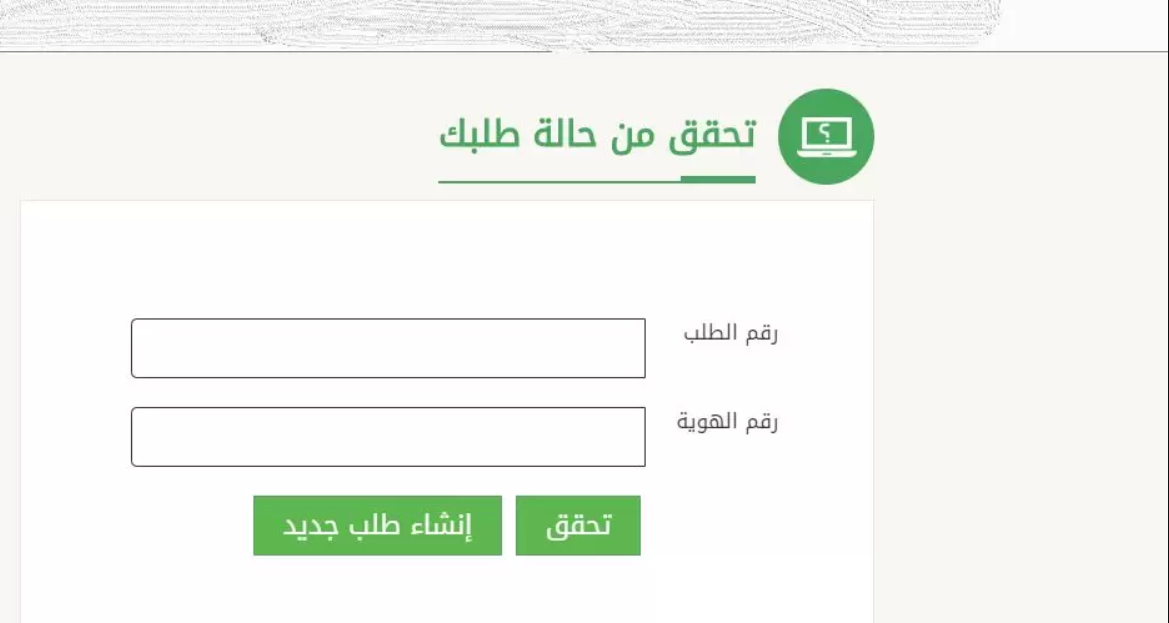Click the question mark inside the laptop icon
Screen dimensions: 1169x623
click(826, 131)
